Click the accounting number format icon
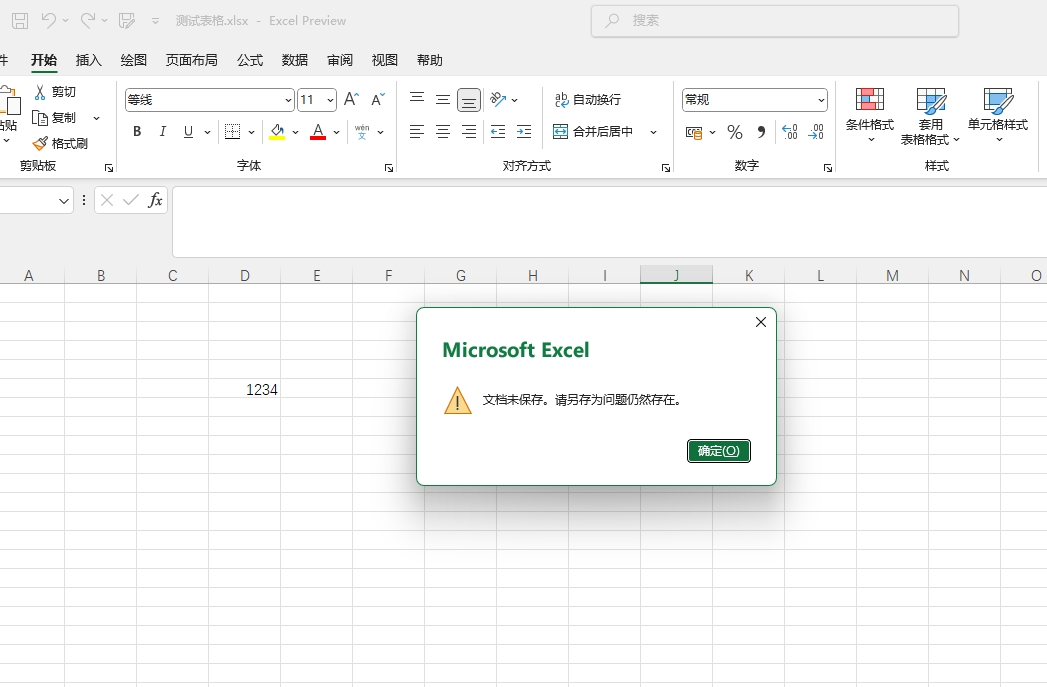1047x687 pixels. pyautogui.click(x=694, y=132)
